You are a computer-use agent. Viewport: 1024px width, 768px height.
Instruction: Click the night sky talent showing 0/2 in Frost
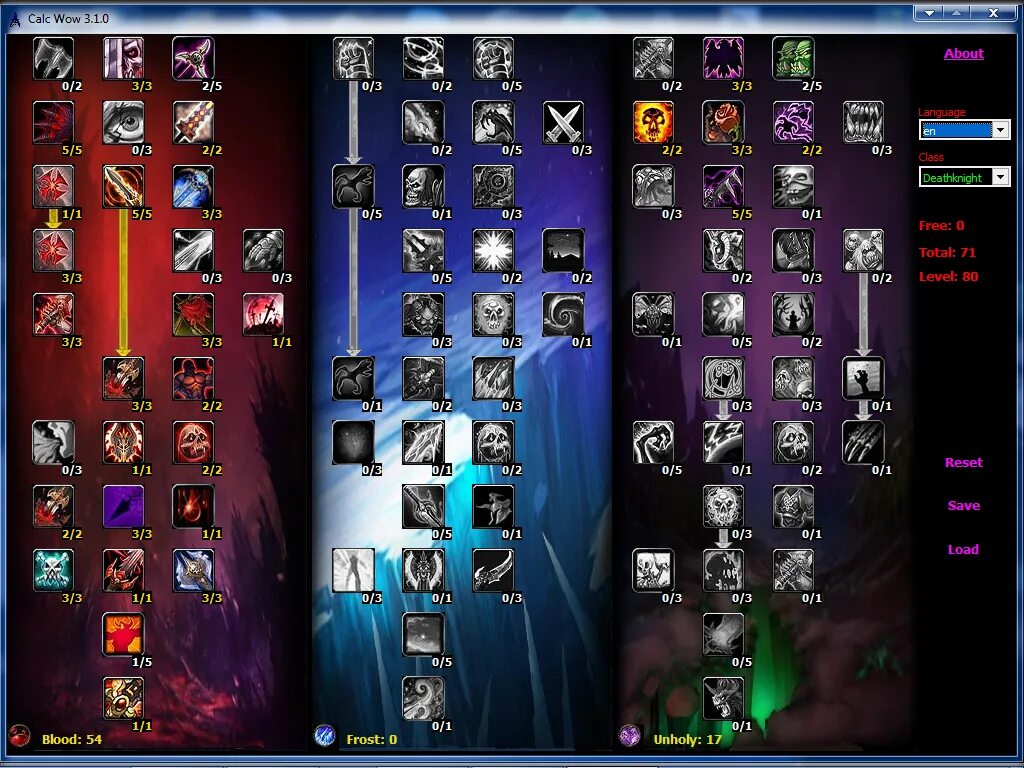click(x=563, y=250)
